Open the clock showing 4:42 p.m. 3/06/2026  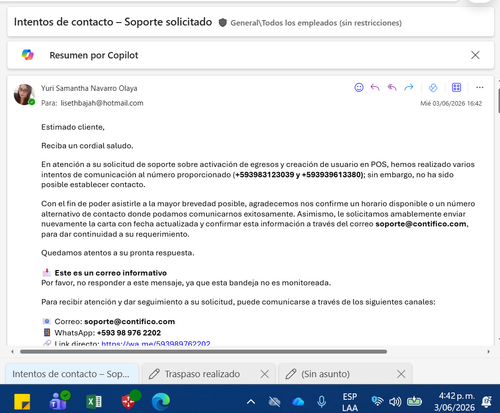454,402
